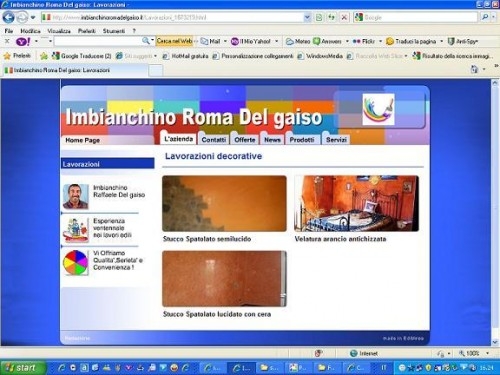Click the Yahoo toolbar search input field
Viewport: 500px width, 375px height.
coord(97,41)
